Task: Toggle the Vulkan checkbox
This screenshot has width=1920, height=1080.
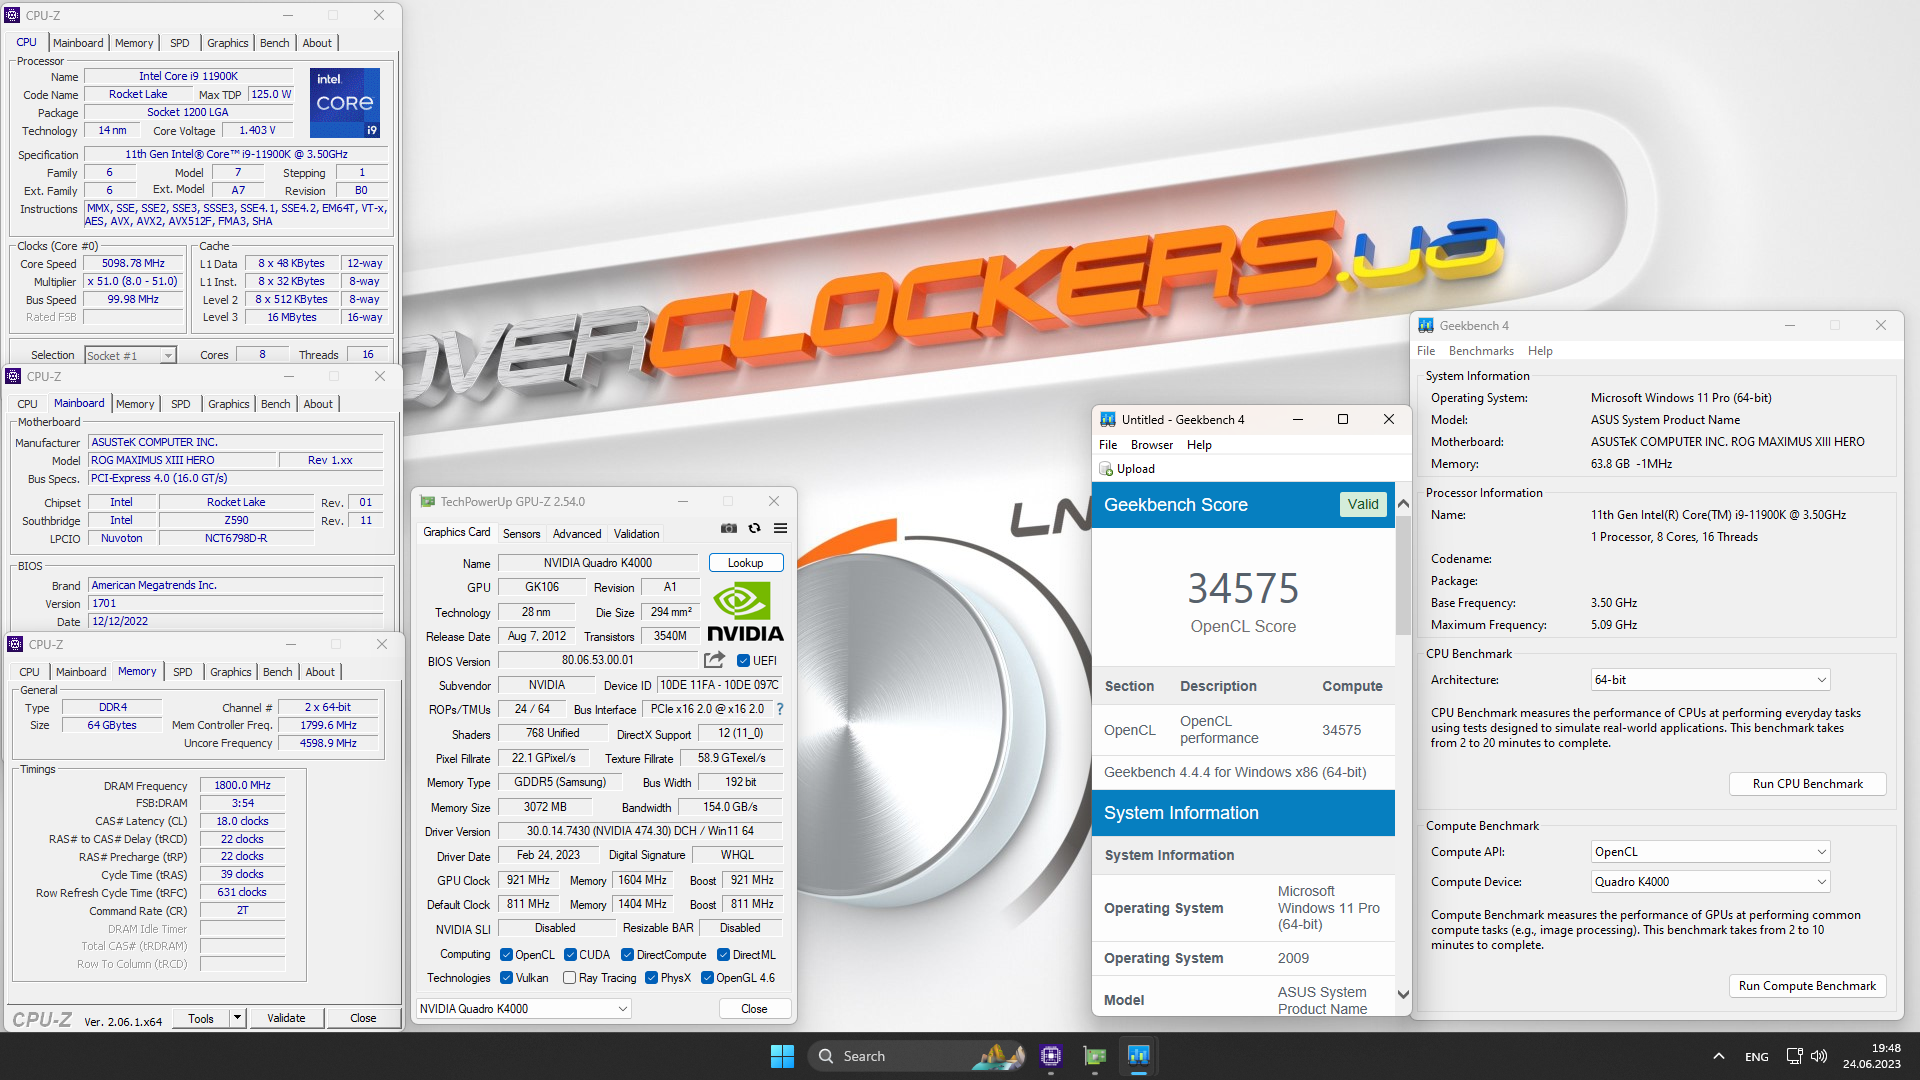Action: (506, 978)
